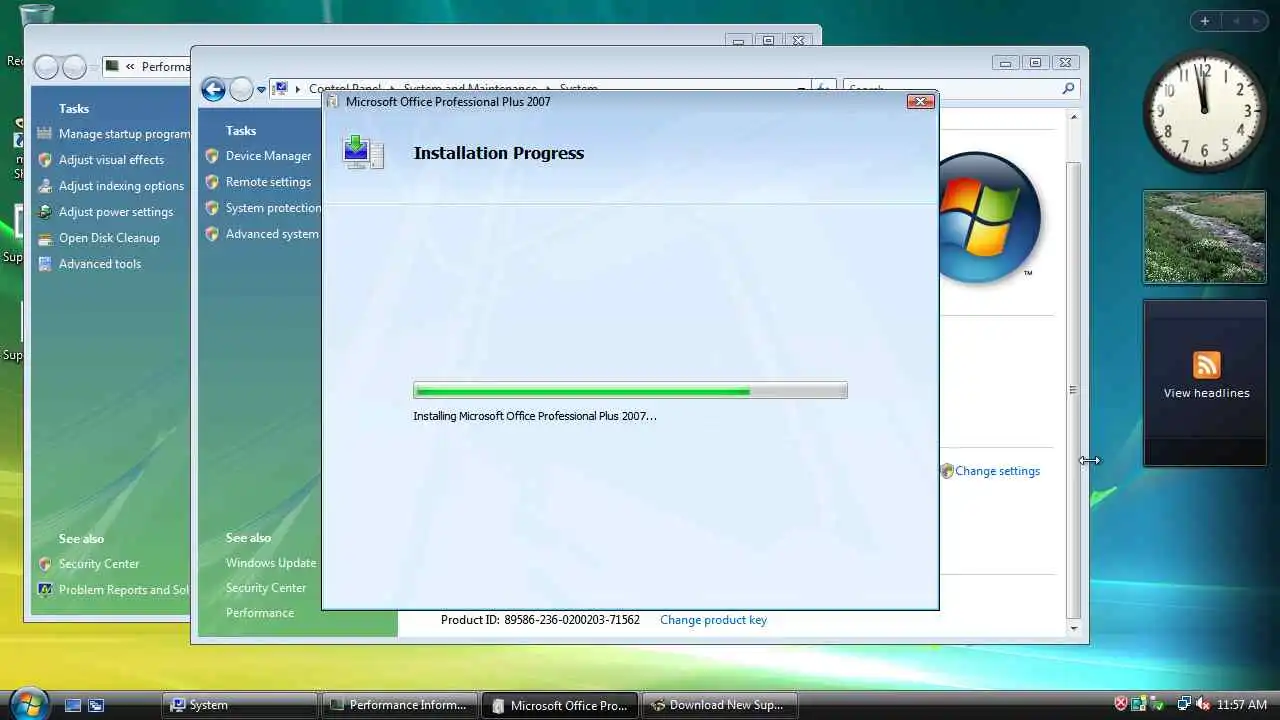The height and width of the screenshot is (720, 1280).
Task: Click Product ID number text
Action: click(x=571, y=620)
